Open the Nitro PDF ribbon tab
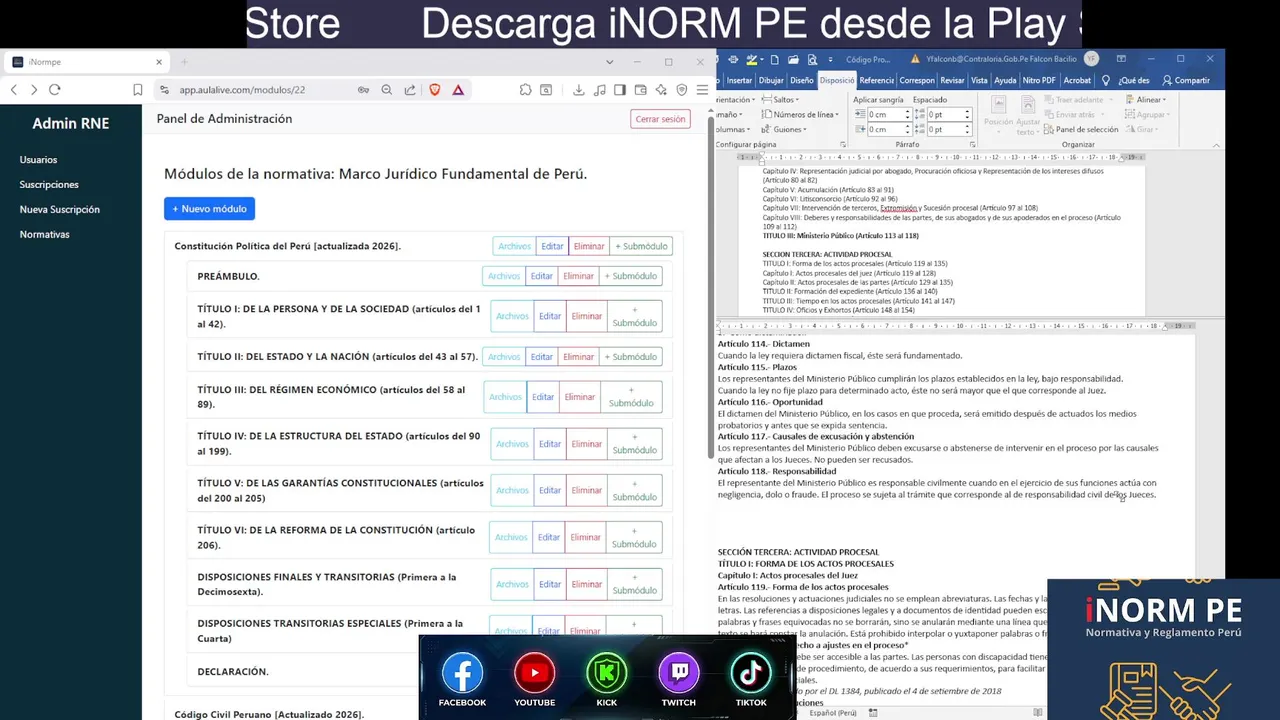Screen dimensions: 1280x720 (1039, 80)
